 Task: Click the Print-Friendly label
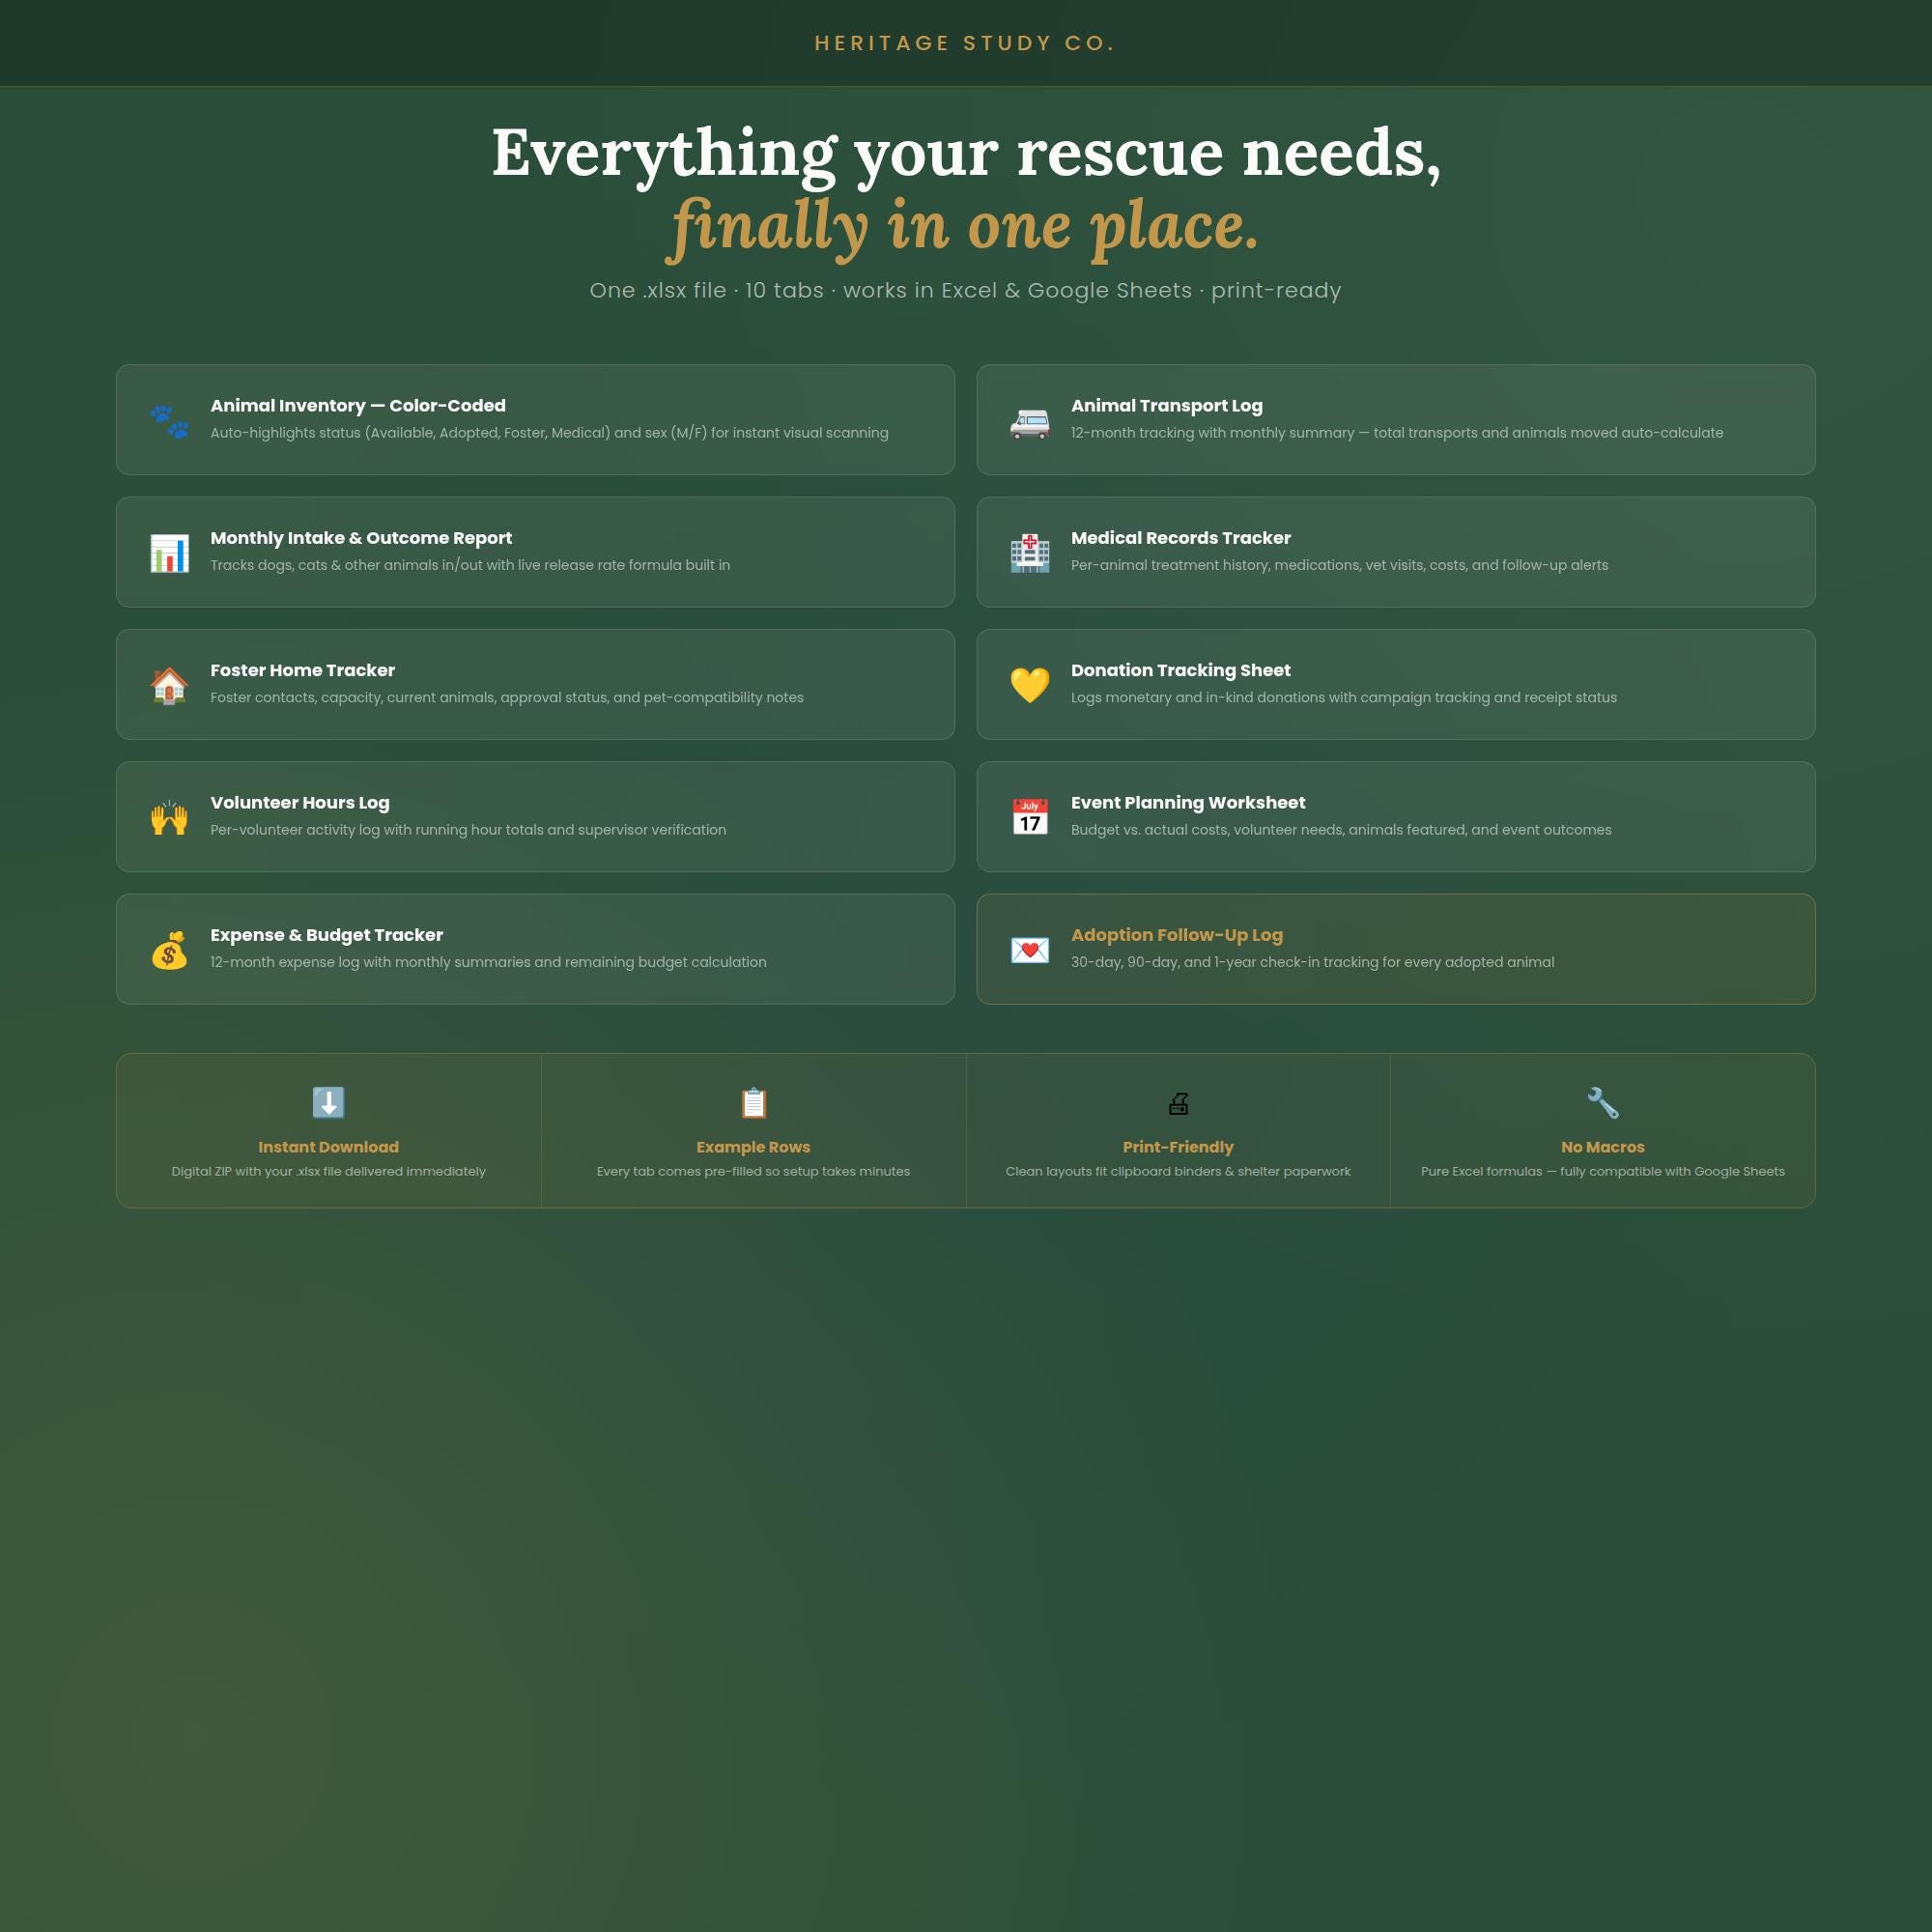coord(1178,1147)
